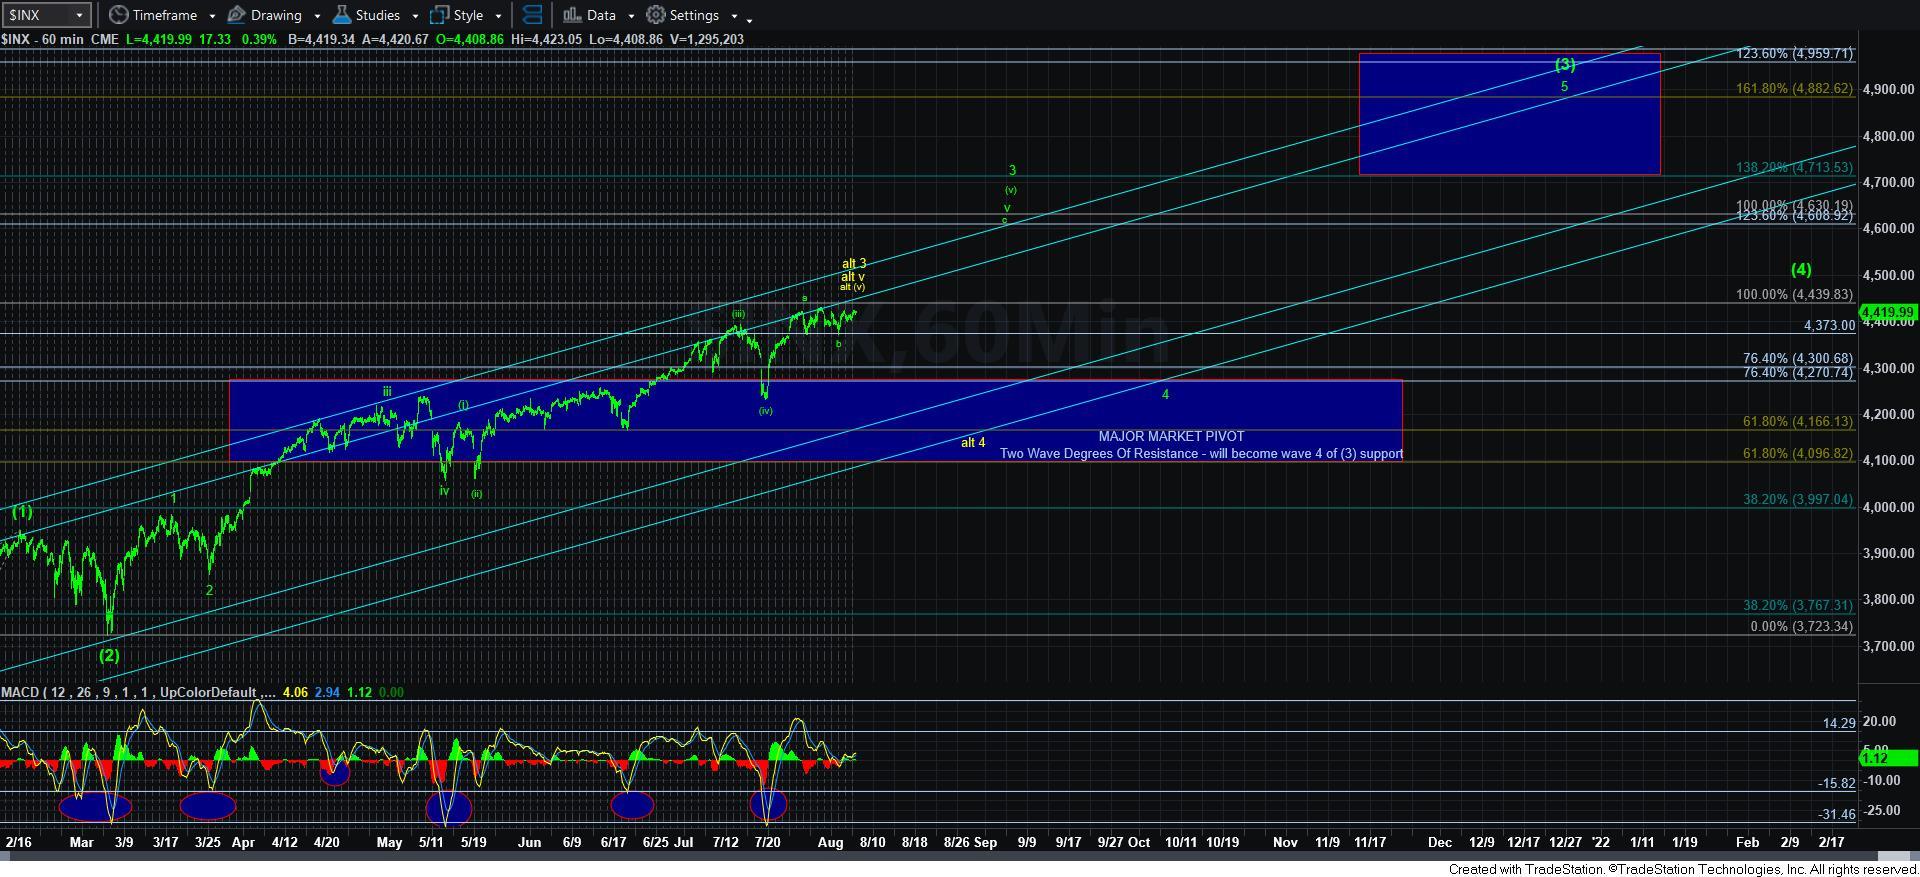Open the Drawing pencil tool icon

pyautogui.click(x=236, y=15)
